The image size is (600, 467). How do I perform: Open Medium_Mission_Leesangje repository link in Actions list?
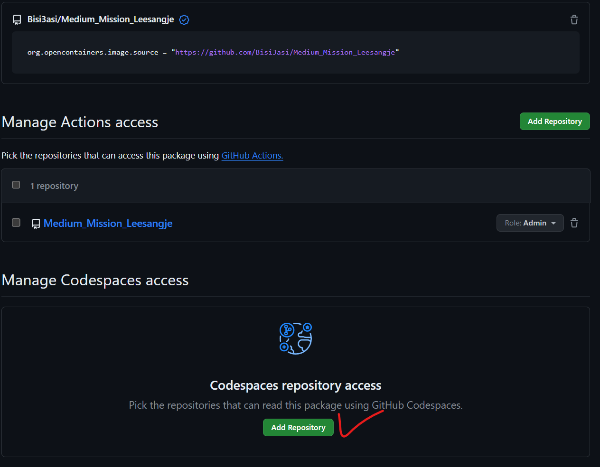click(108, 223)
